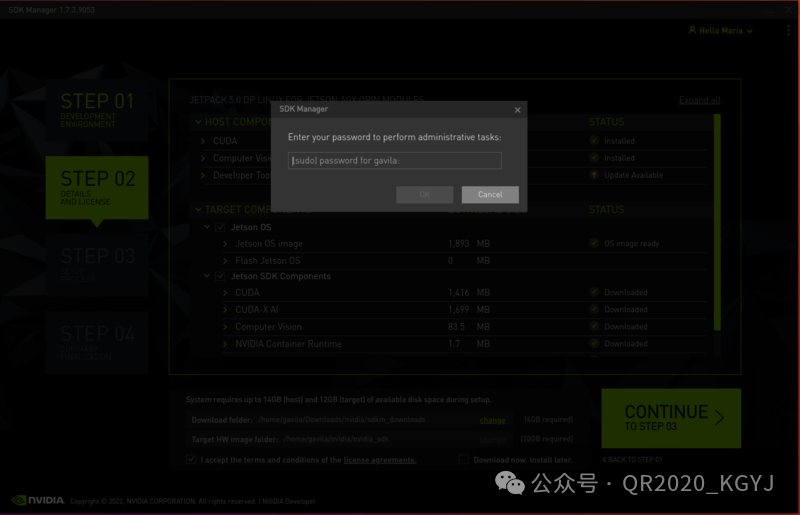Click the Installed status icon for host Computer Vision
The image size is (800, 515).
(594, 158)
